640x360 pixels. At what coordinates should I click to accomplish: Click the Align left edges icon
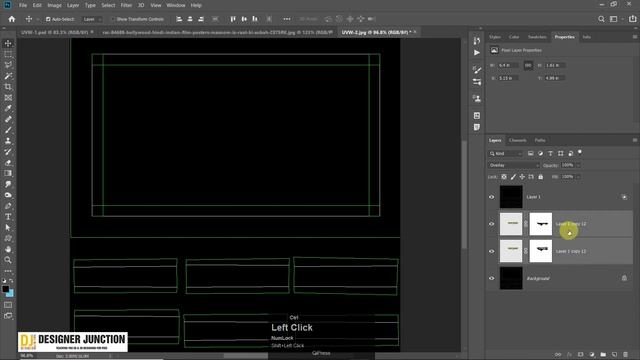[x=179, y=19]
